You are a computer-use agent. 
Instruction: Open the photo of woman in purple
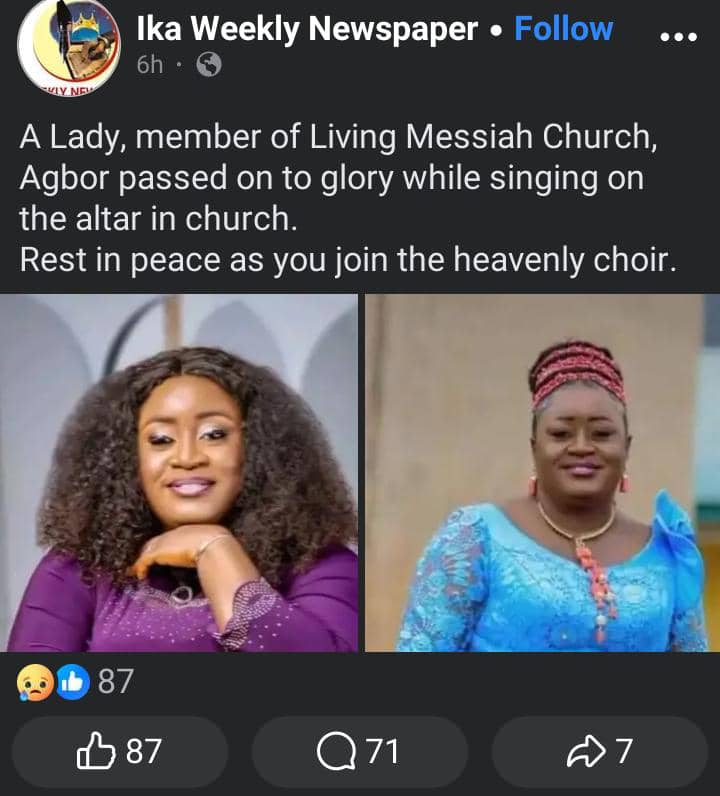point(179,473)
